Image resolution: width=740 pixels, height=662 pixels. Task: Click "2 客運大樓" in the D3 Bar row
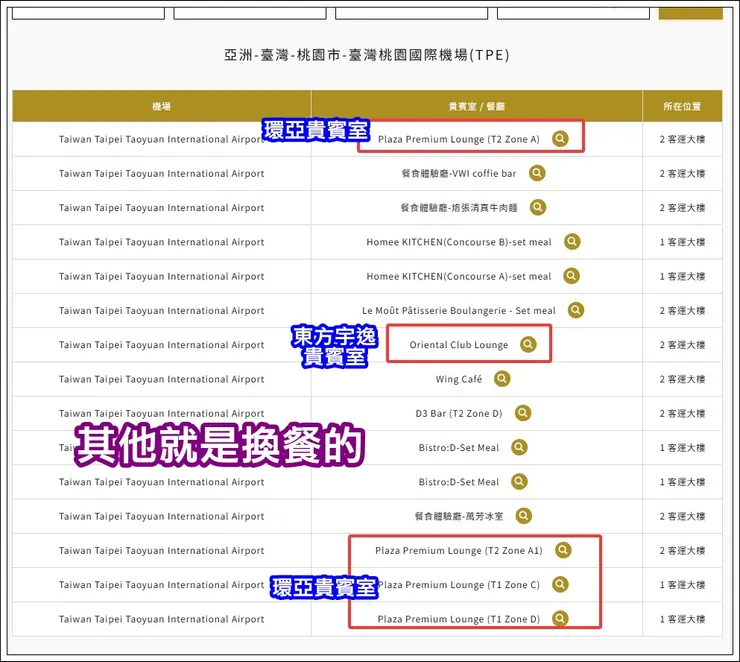click(x=682, y=413)
